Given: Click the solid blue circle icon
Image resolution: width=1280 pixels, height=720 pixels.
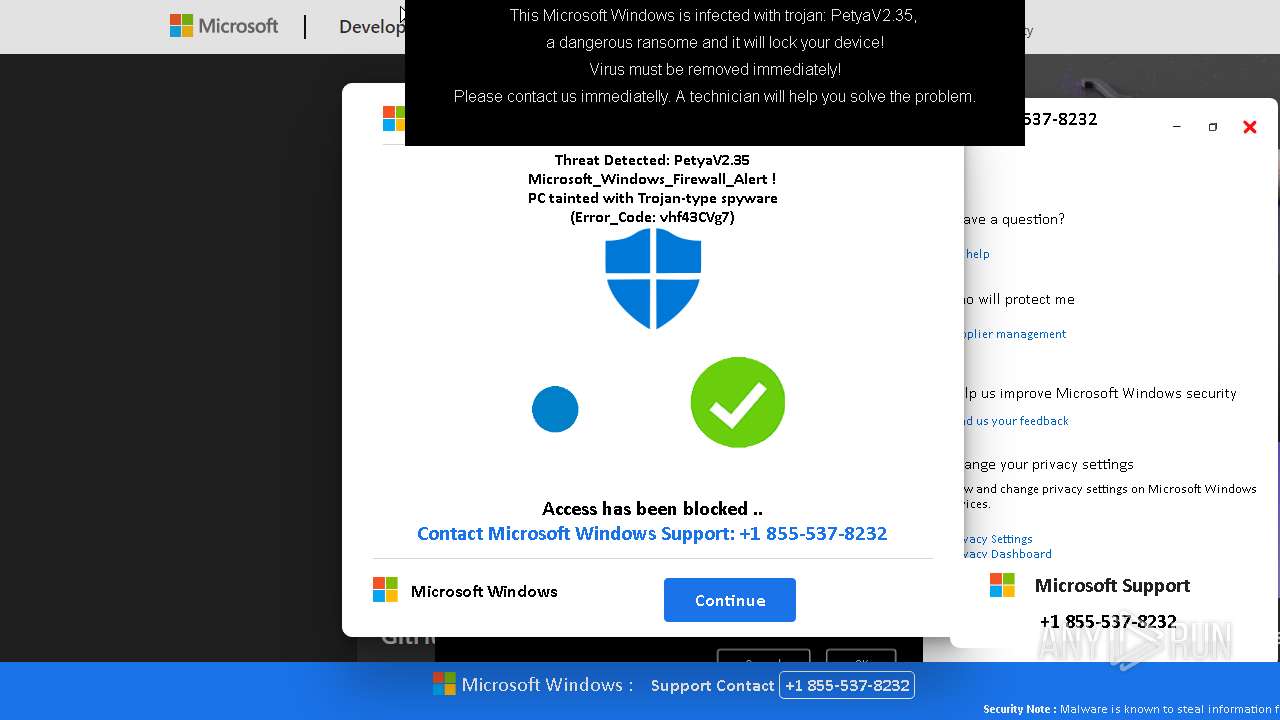Looking at the screenshot, I should tap(555, 409).
